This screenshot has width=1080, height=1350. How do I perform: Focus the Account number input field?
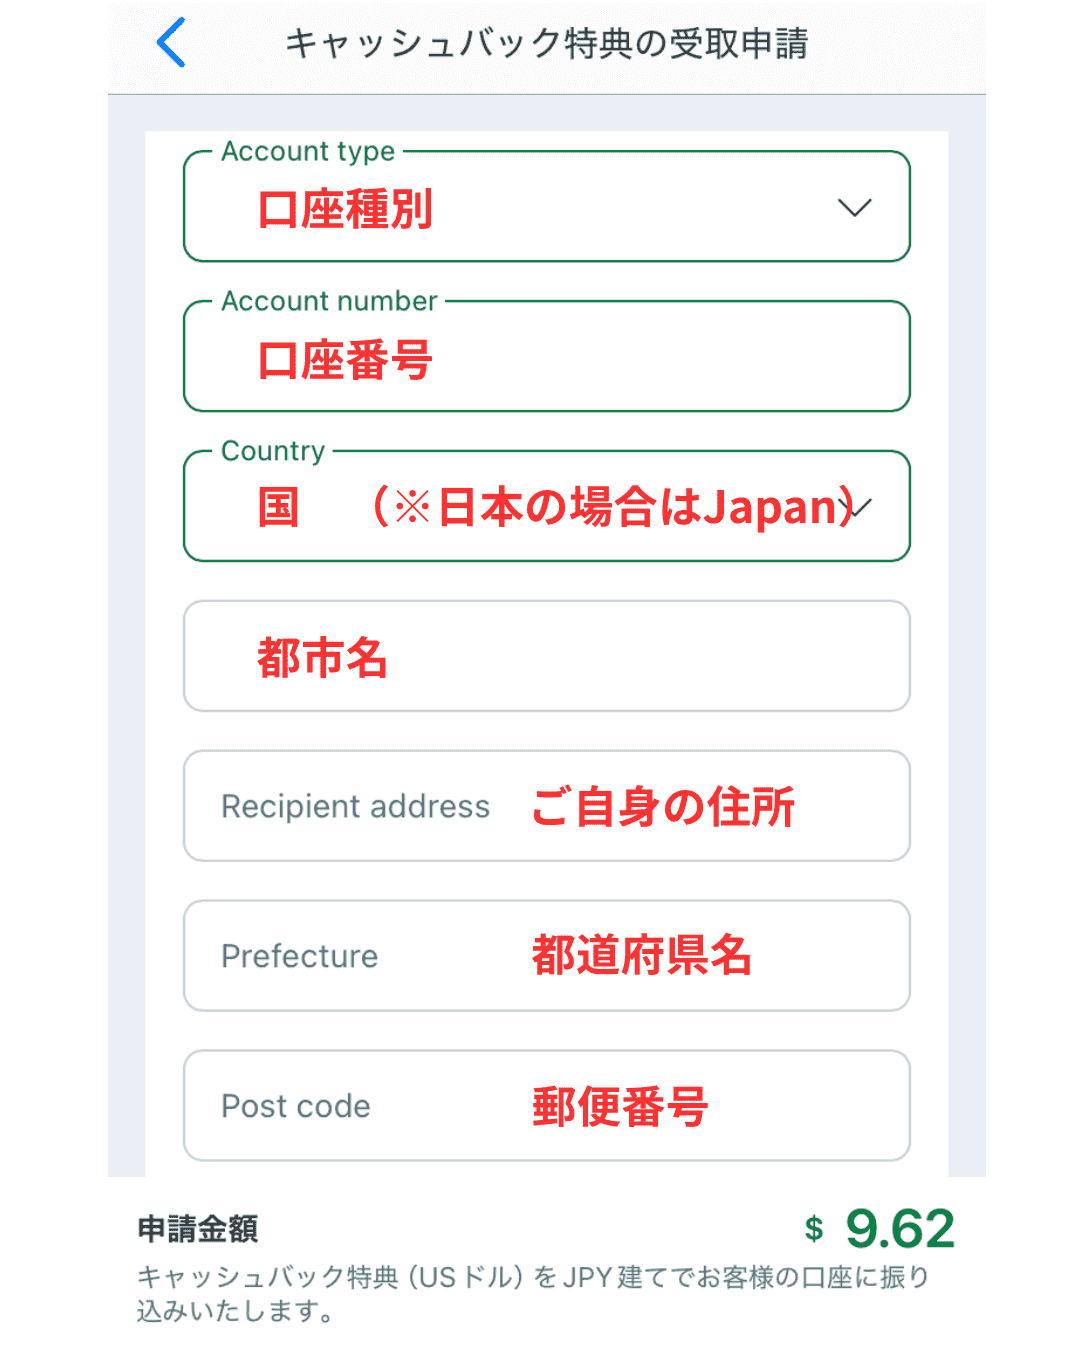(x=546, y=358)
